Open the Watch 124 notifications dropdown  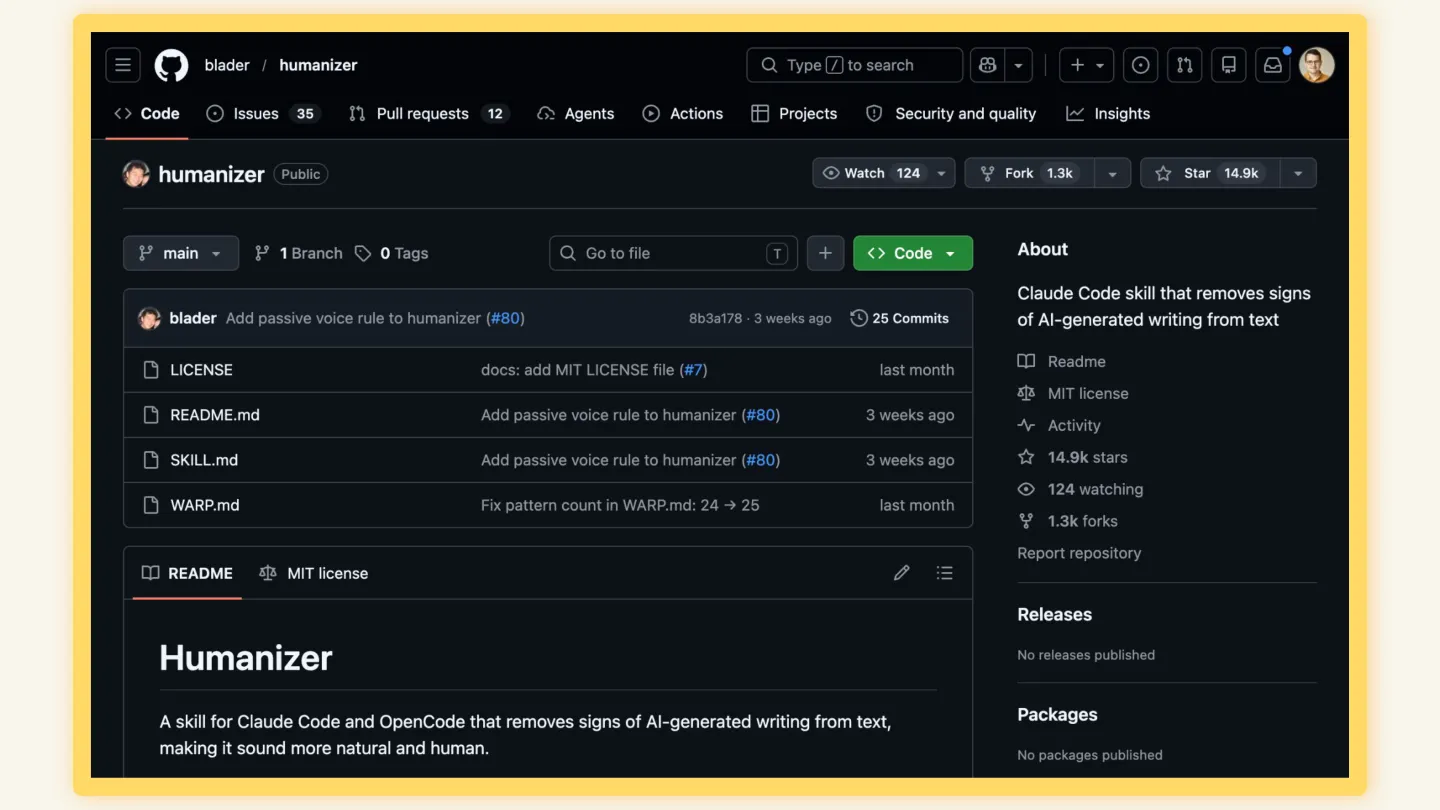pos(884,173)
